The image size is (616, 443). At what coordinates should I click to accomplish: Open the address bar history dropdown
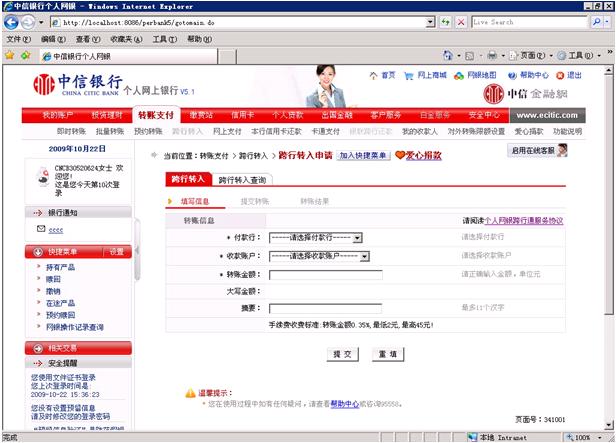point(431,22)
